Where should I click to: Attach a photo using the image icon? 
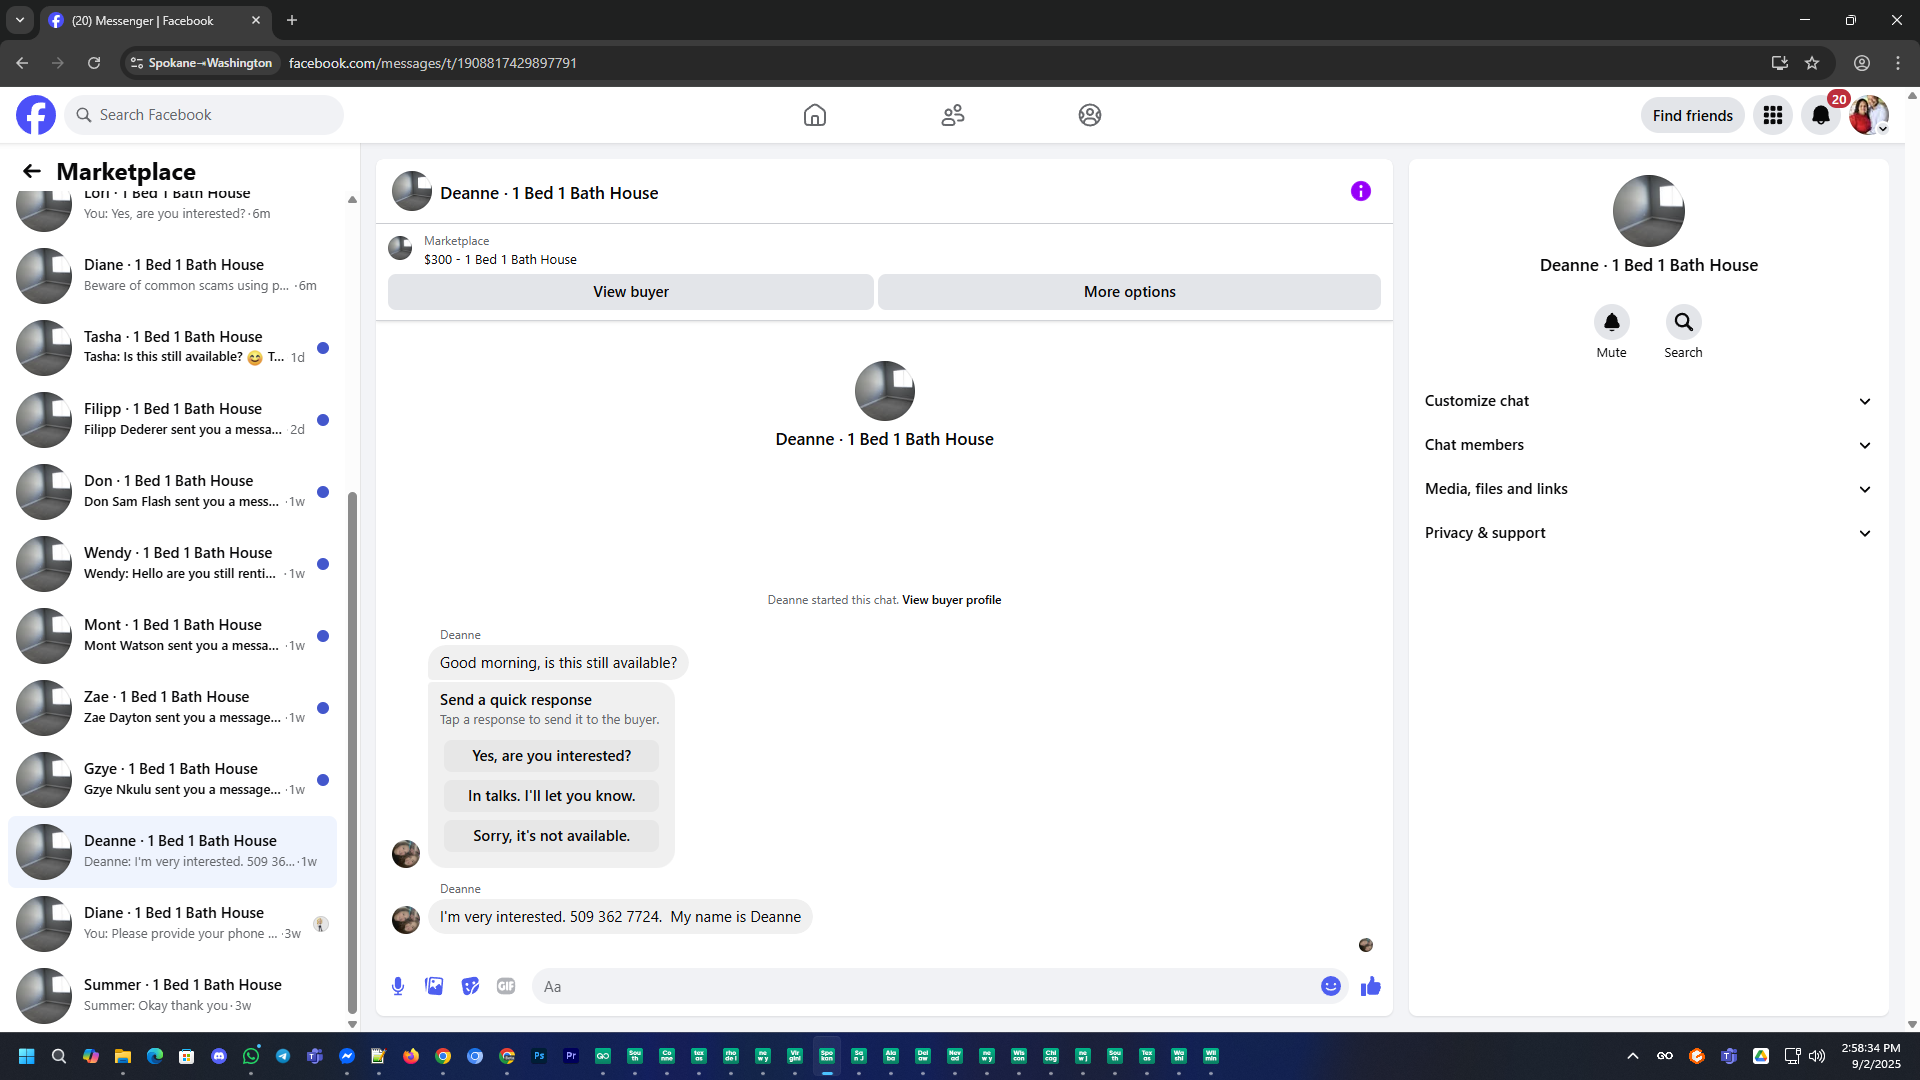tap(434, 986)
